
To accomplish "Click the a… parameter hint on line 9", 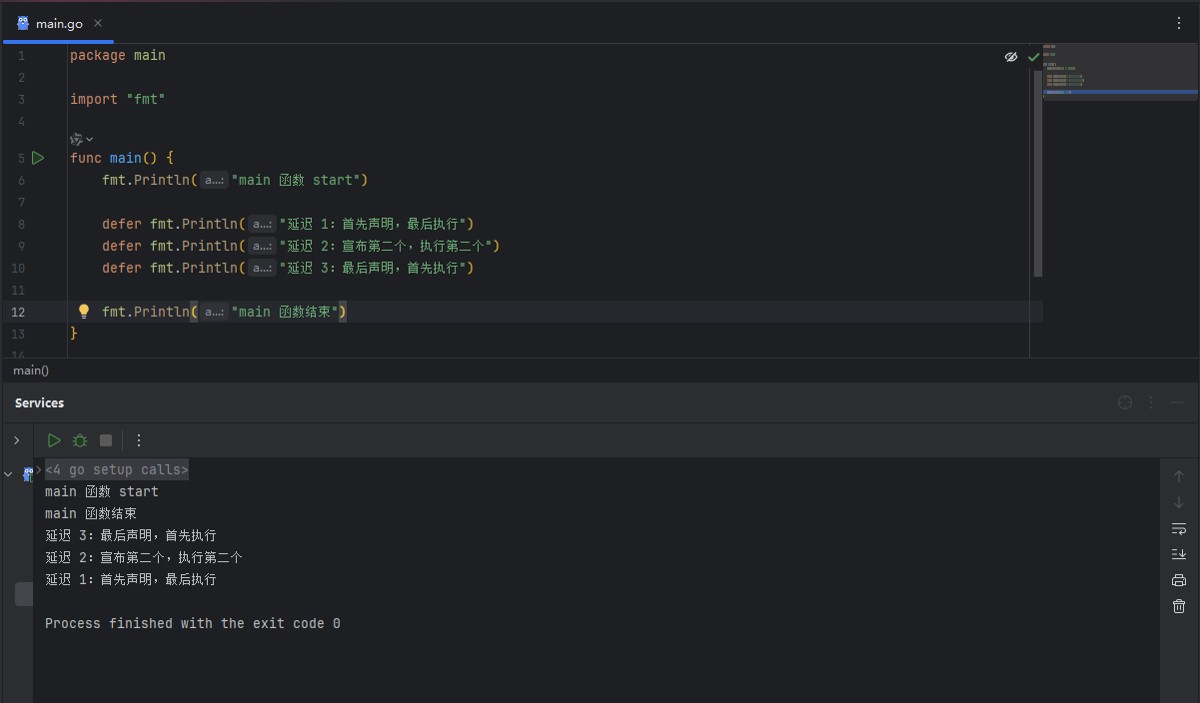I will [x=262, y=246].
